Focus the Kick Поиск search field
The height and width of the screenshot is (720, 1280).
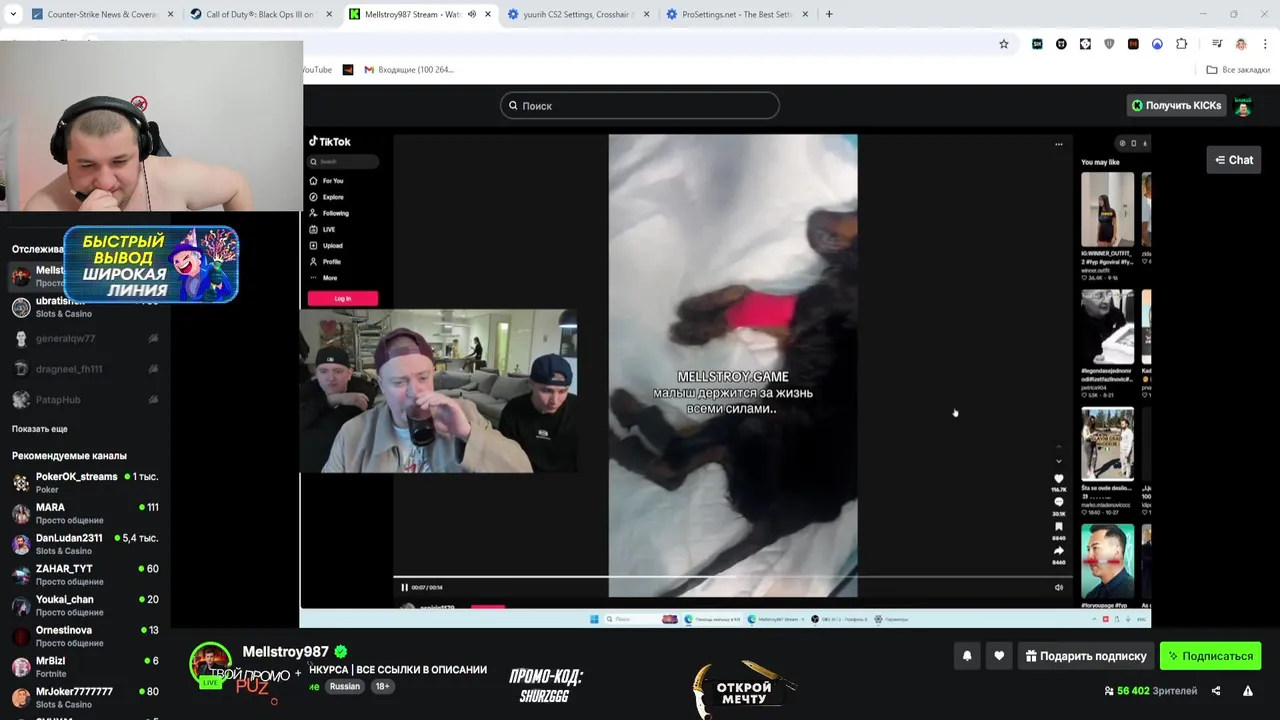(640, 105)
